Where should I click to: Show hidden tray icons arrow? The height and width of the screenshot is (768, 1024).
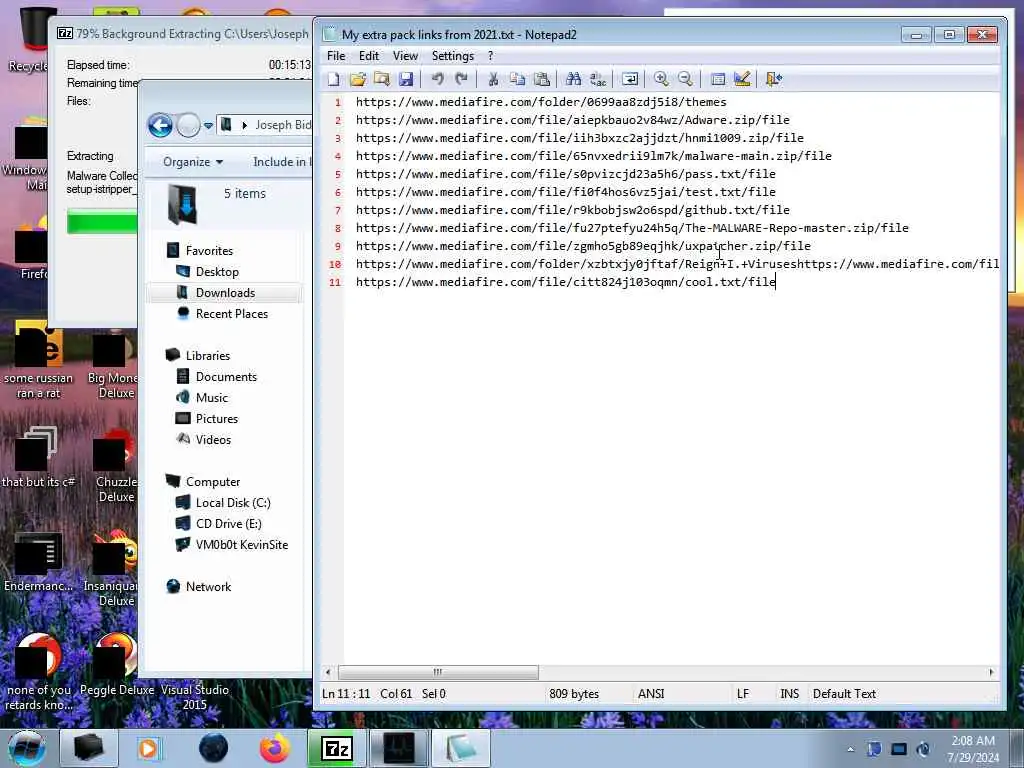click(x=850, y=749)
